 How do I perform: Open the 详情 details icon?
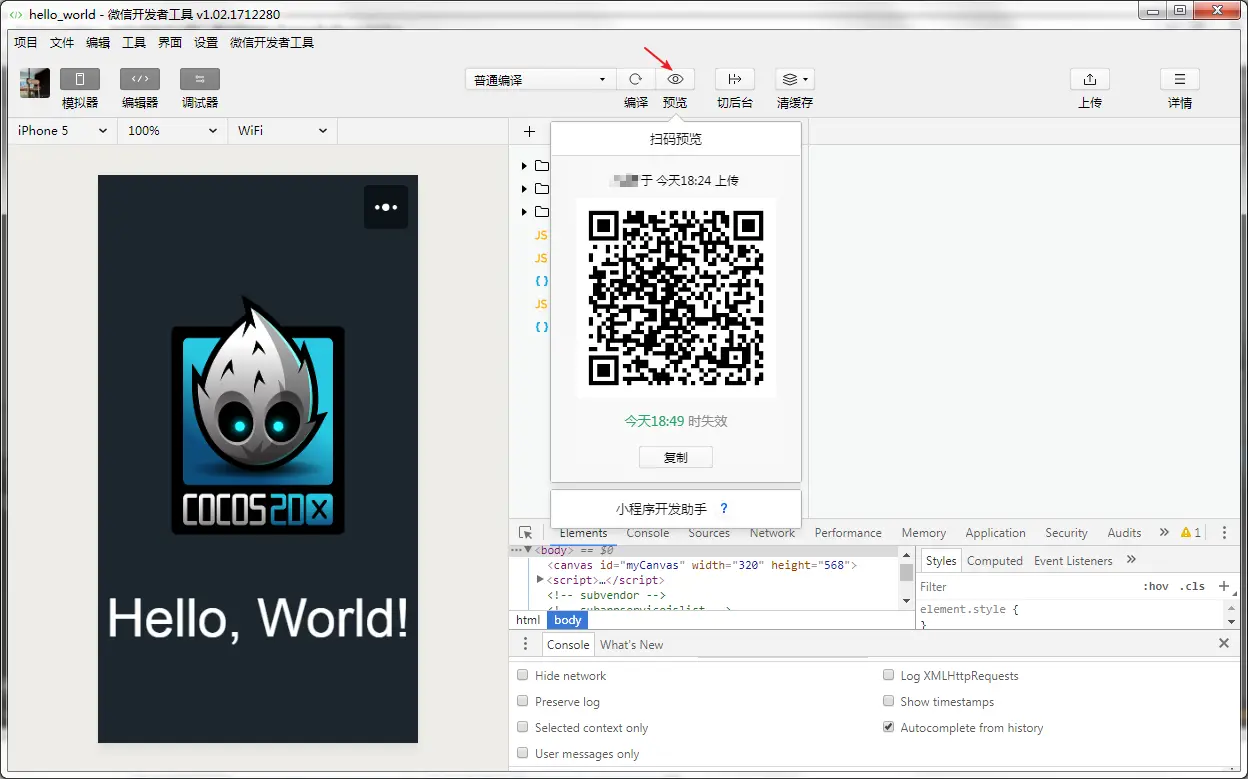[1180, 80]
